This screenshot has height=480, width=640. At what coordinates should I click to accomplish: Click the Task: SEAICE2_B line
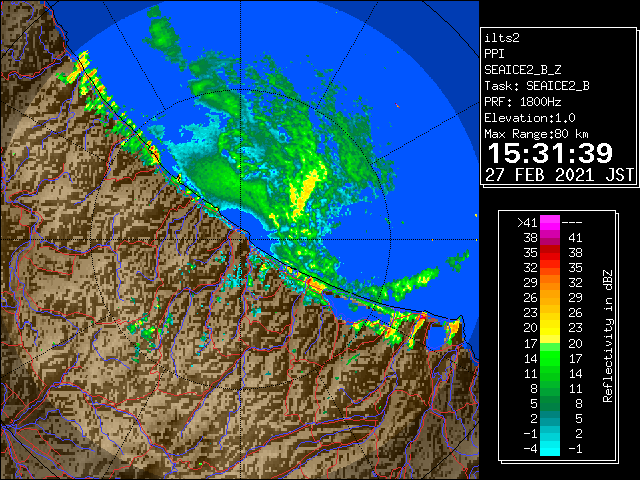pyautogui.click(x=537, y=86)
